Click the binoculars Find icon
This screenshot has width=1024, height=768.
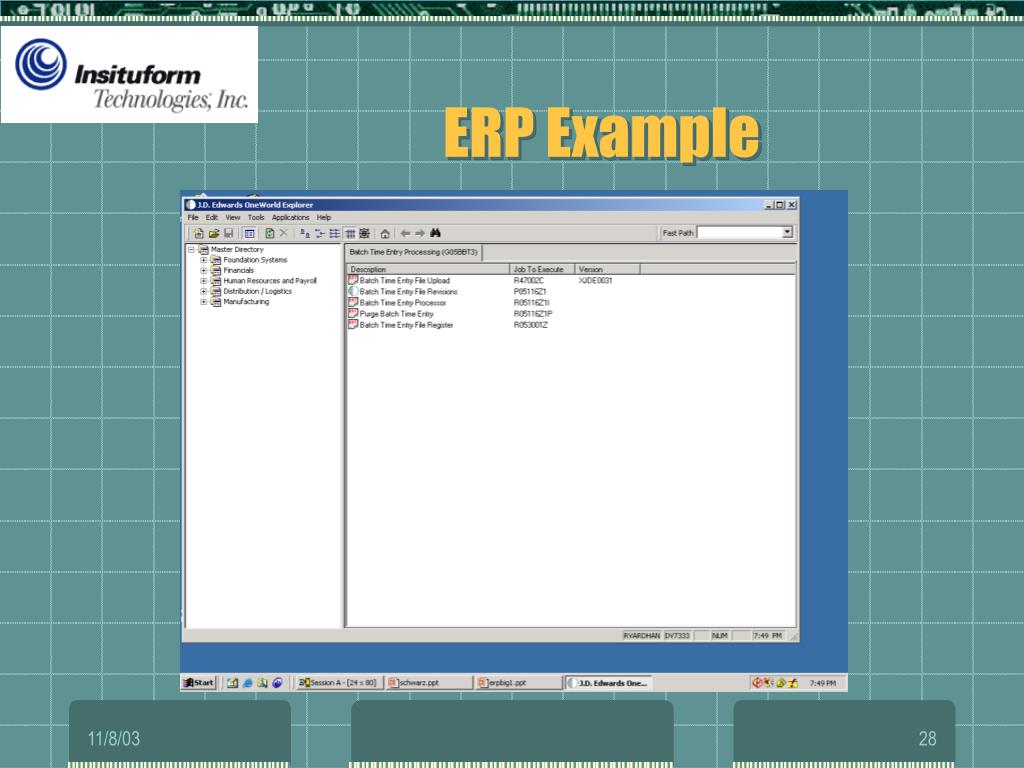click(435, 233)
